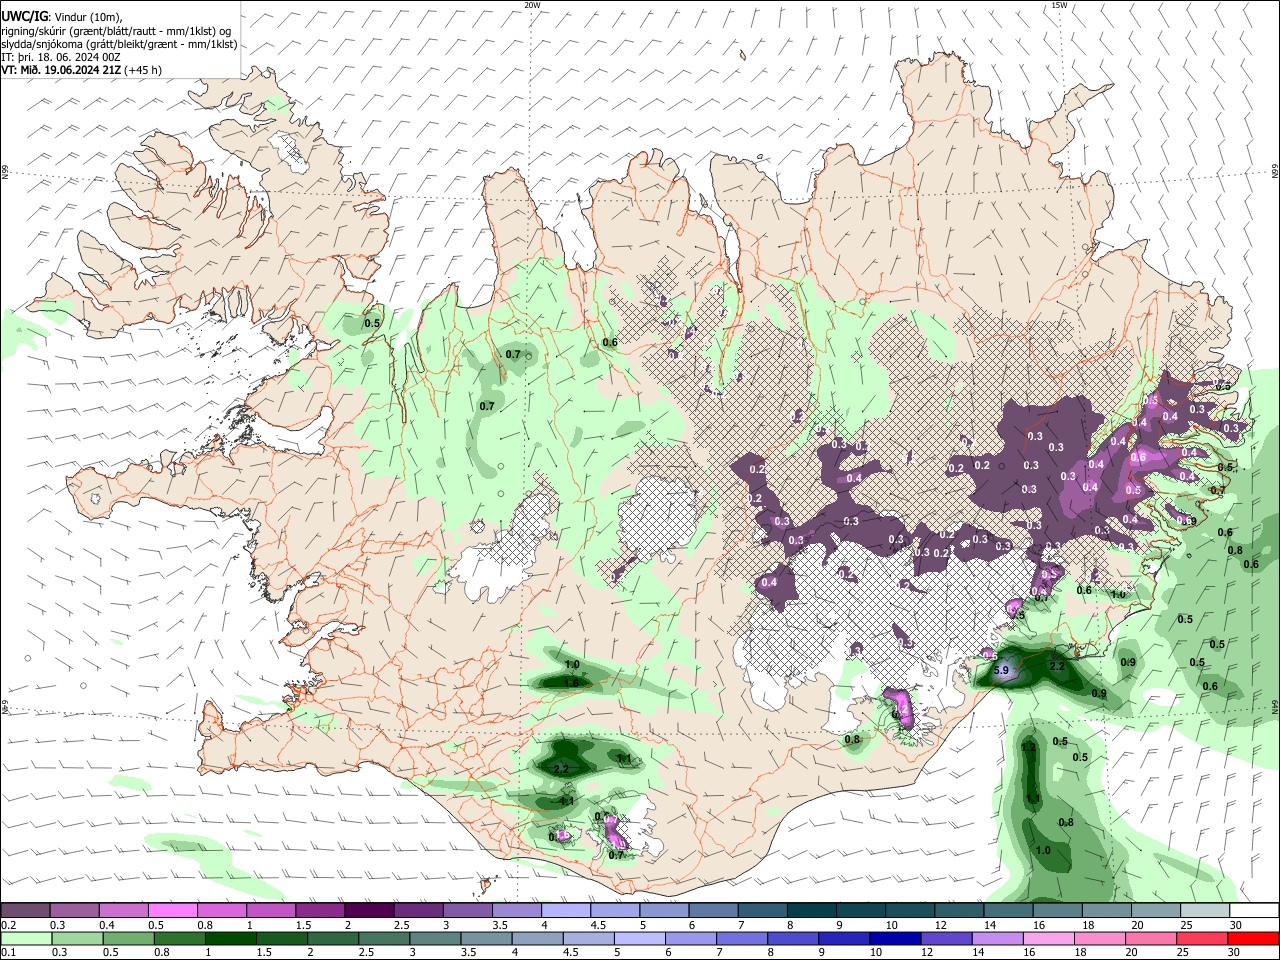Click the bright red swatch after 30 in bottom legend row
This screenshot has width=1280, height=960.
1252,938
